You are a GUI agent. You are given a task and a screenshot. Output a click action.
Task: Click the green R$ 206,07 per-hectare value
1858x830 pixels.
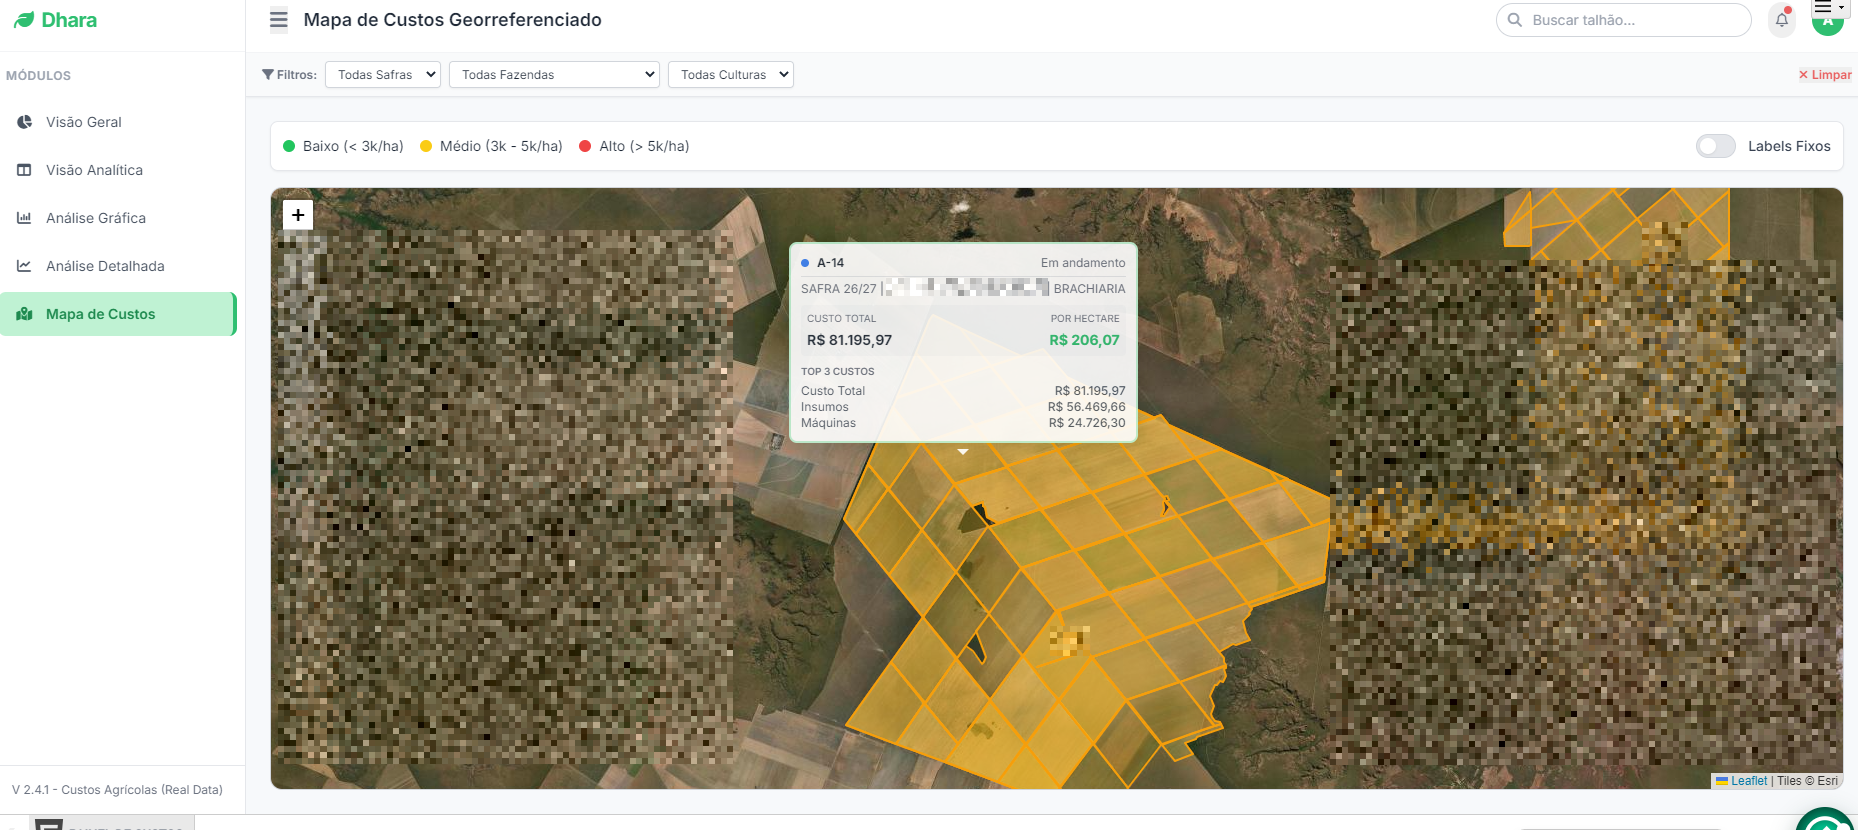pos(1084,340)
